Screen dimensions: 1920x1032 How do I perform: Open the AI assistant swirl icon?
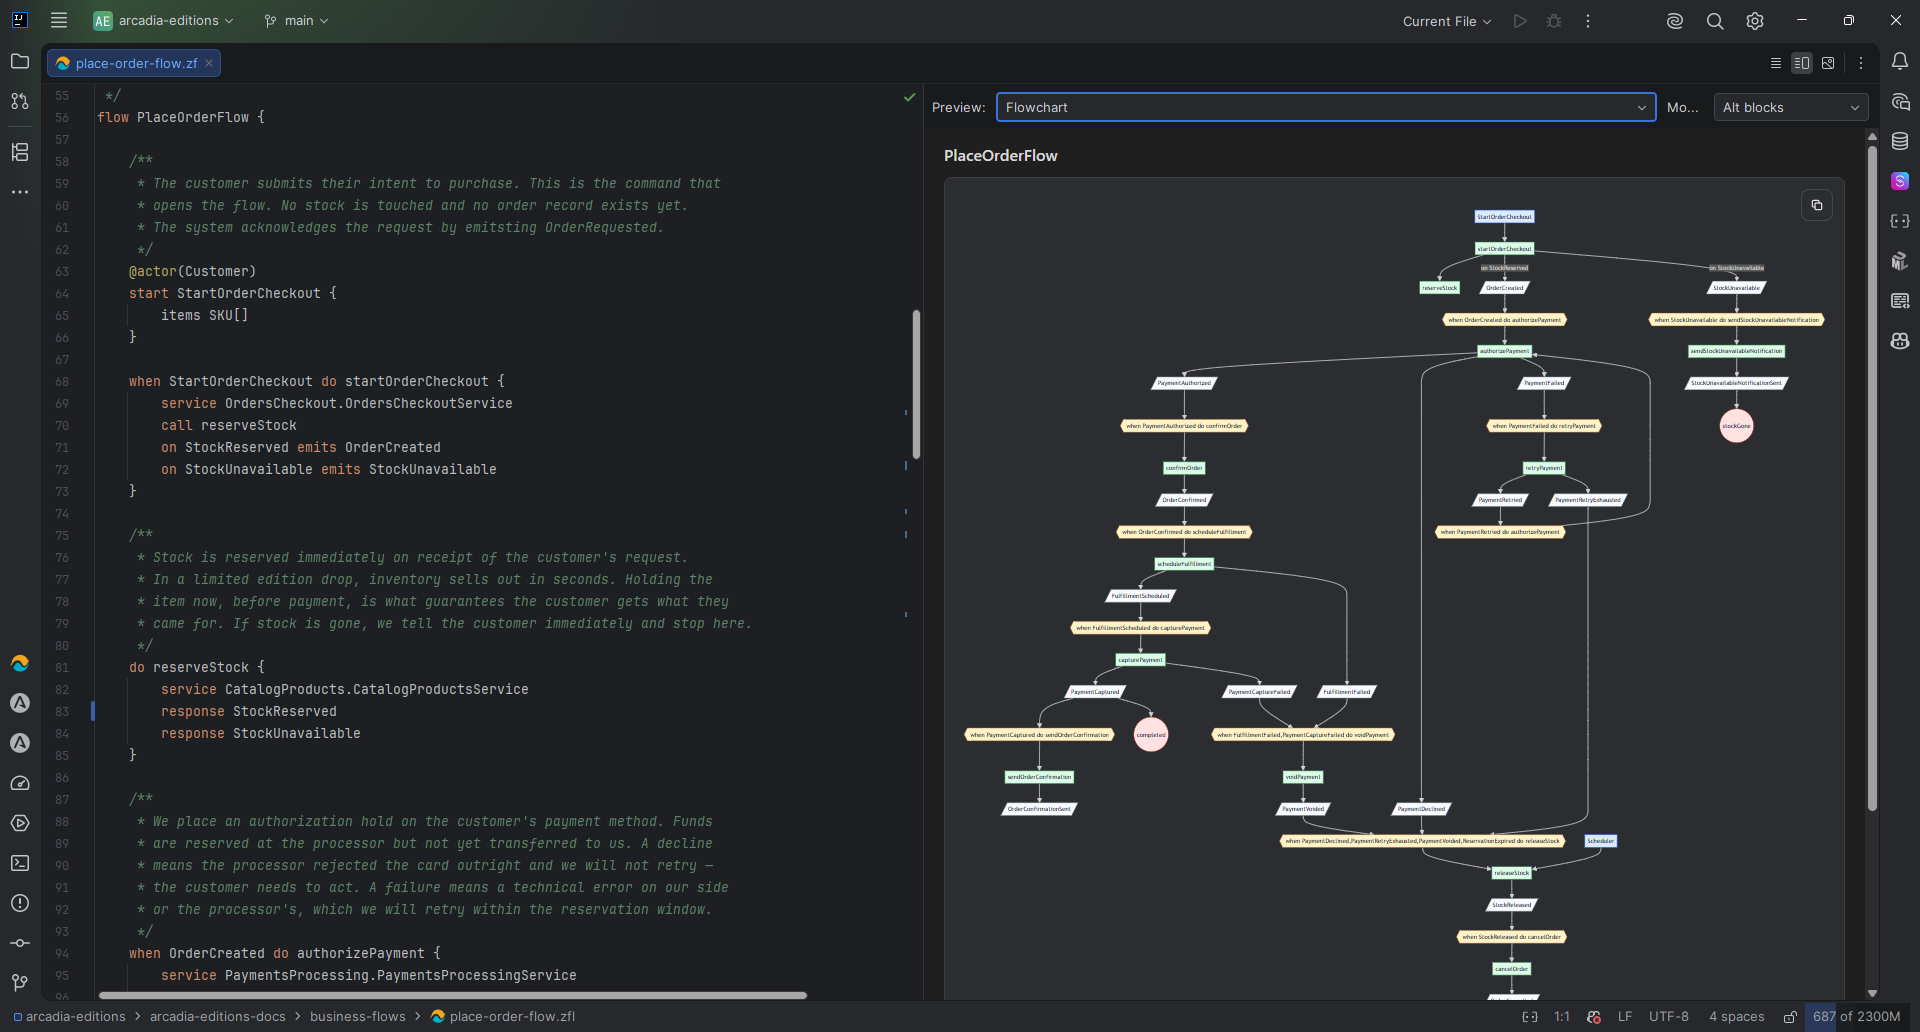1675,21
